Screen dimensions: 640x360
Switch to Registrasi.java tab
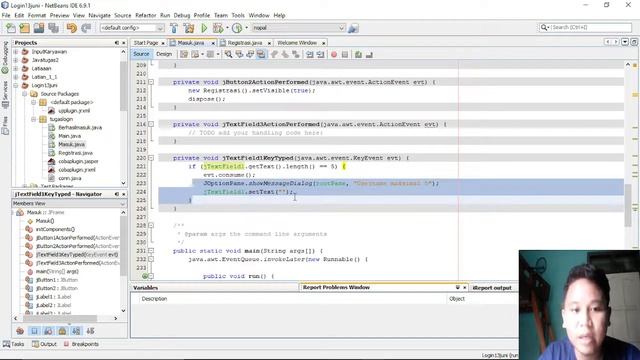245,43
